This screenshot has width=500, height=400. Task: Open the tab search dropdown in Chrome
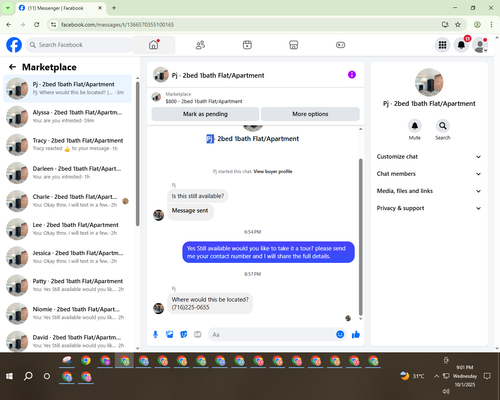8,8
